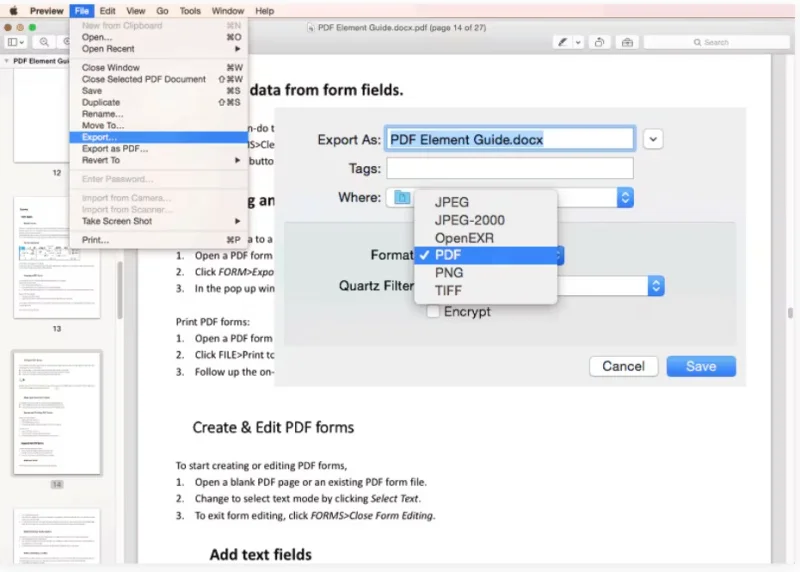Select the checked PDF format option
801x573 pixels.
tap(486, 255)
